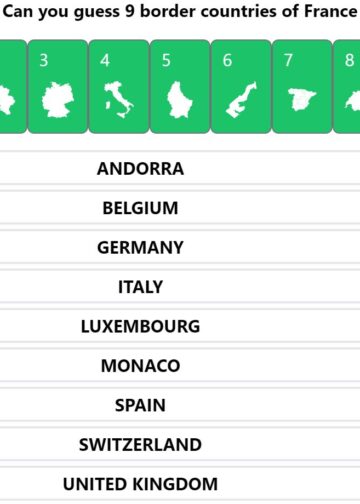
Task: Click the partially visible card numbered 8
Action: pyautogui.click(x=347, y=86)
